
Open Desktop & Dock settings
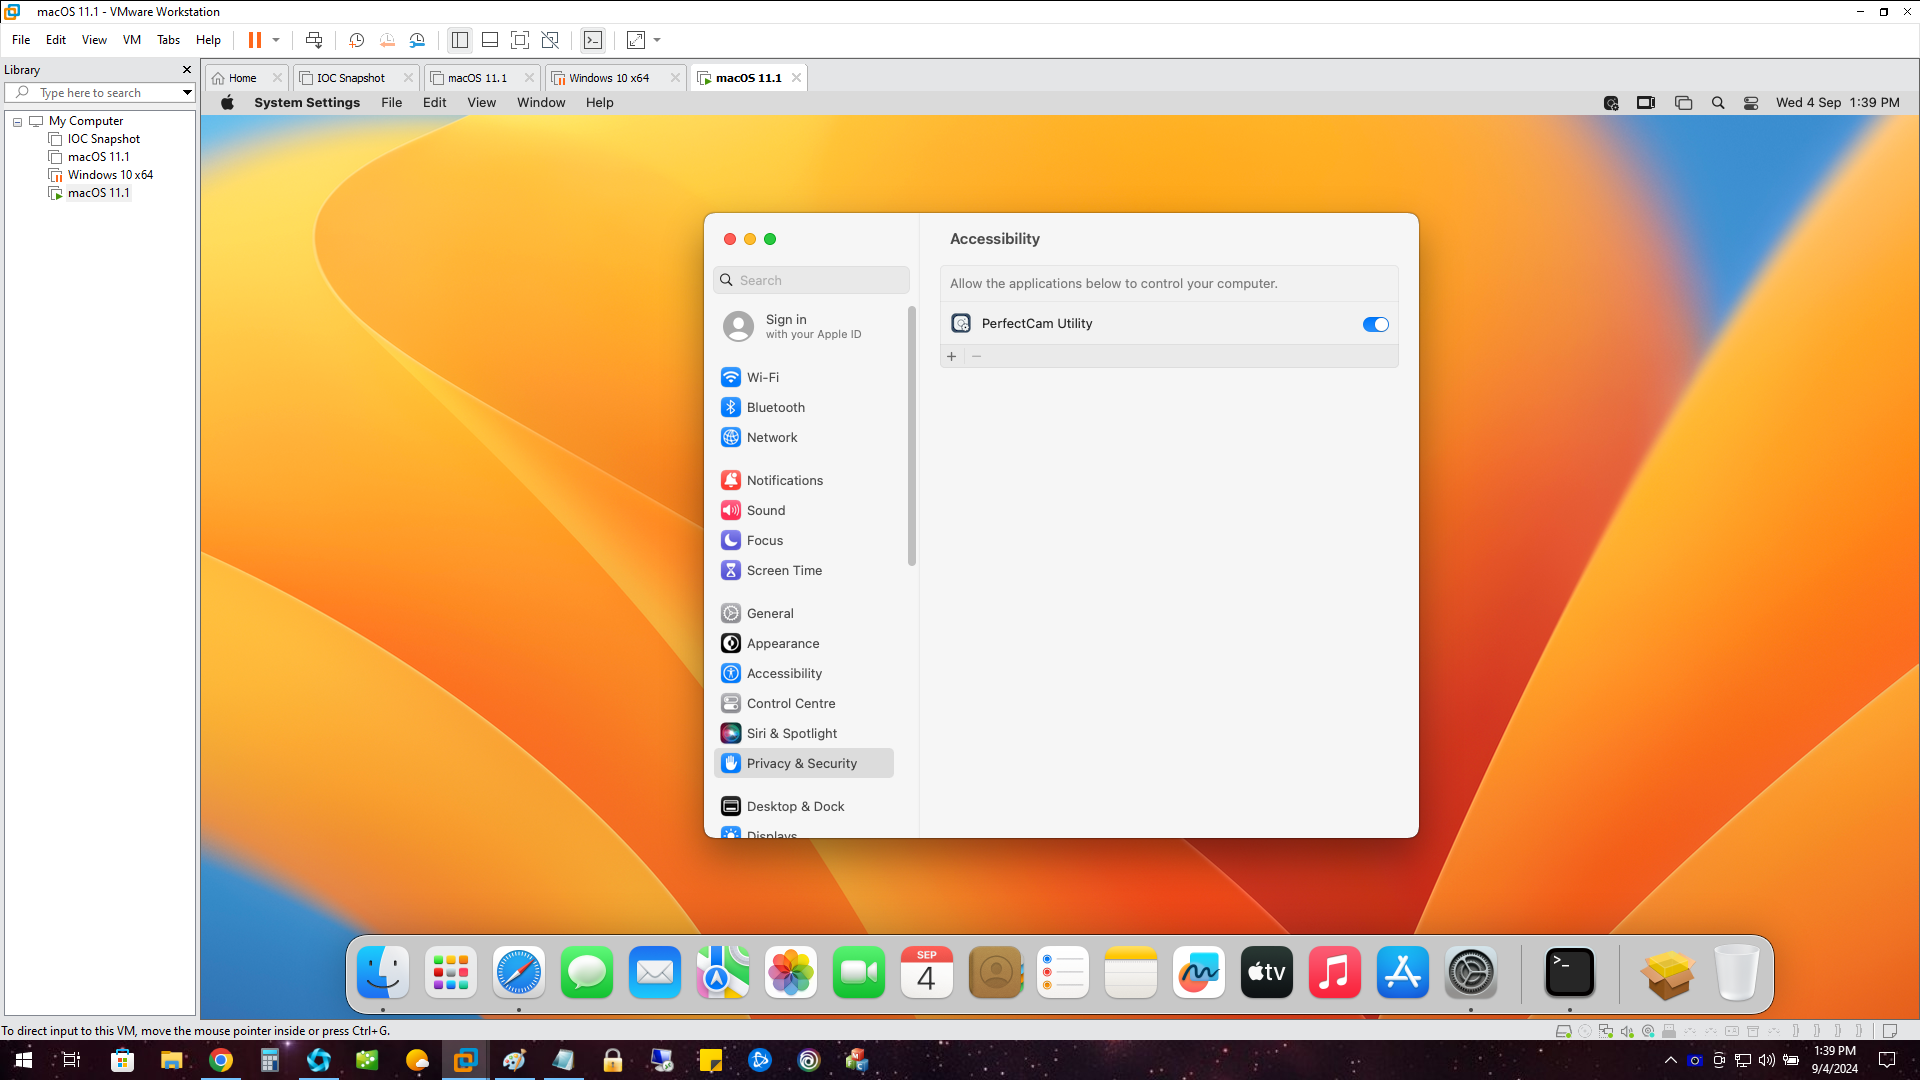(805, 806)
